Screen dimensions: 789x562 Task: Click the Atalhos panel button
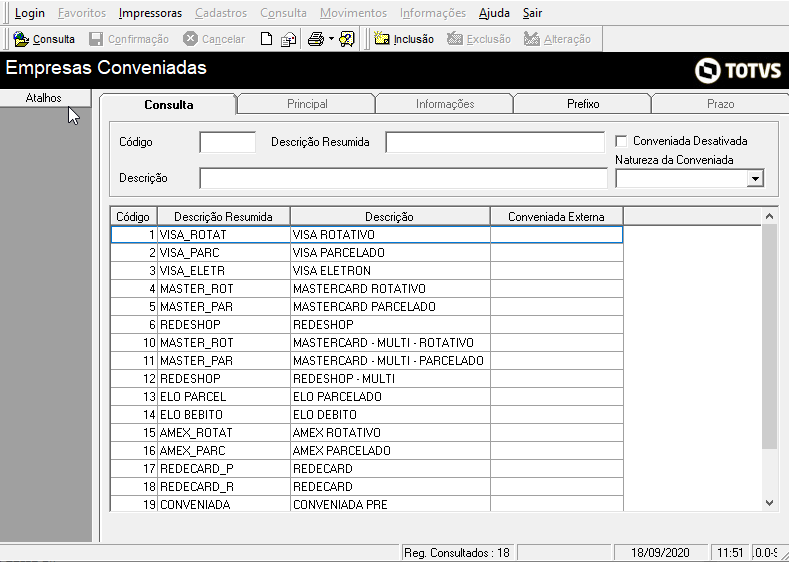tap(45, 98)
